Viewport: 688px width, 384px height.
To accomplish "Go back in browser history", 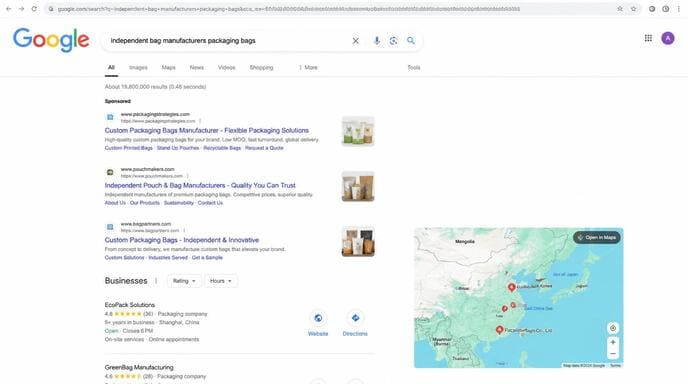I will tap(8, 9).
